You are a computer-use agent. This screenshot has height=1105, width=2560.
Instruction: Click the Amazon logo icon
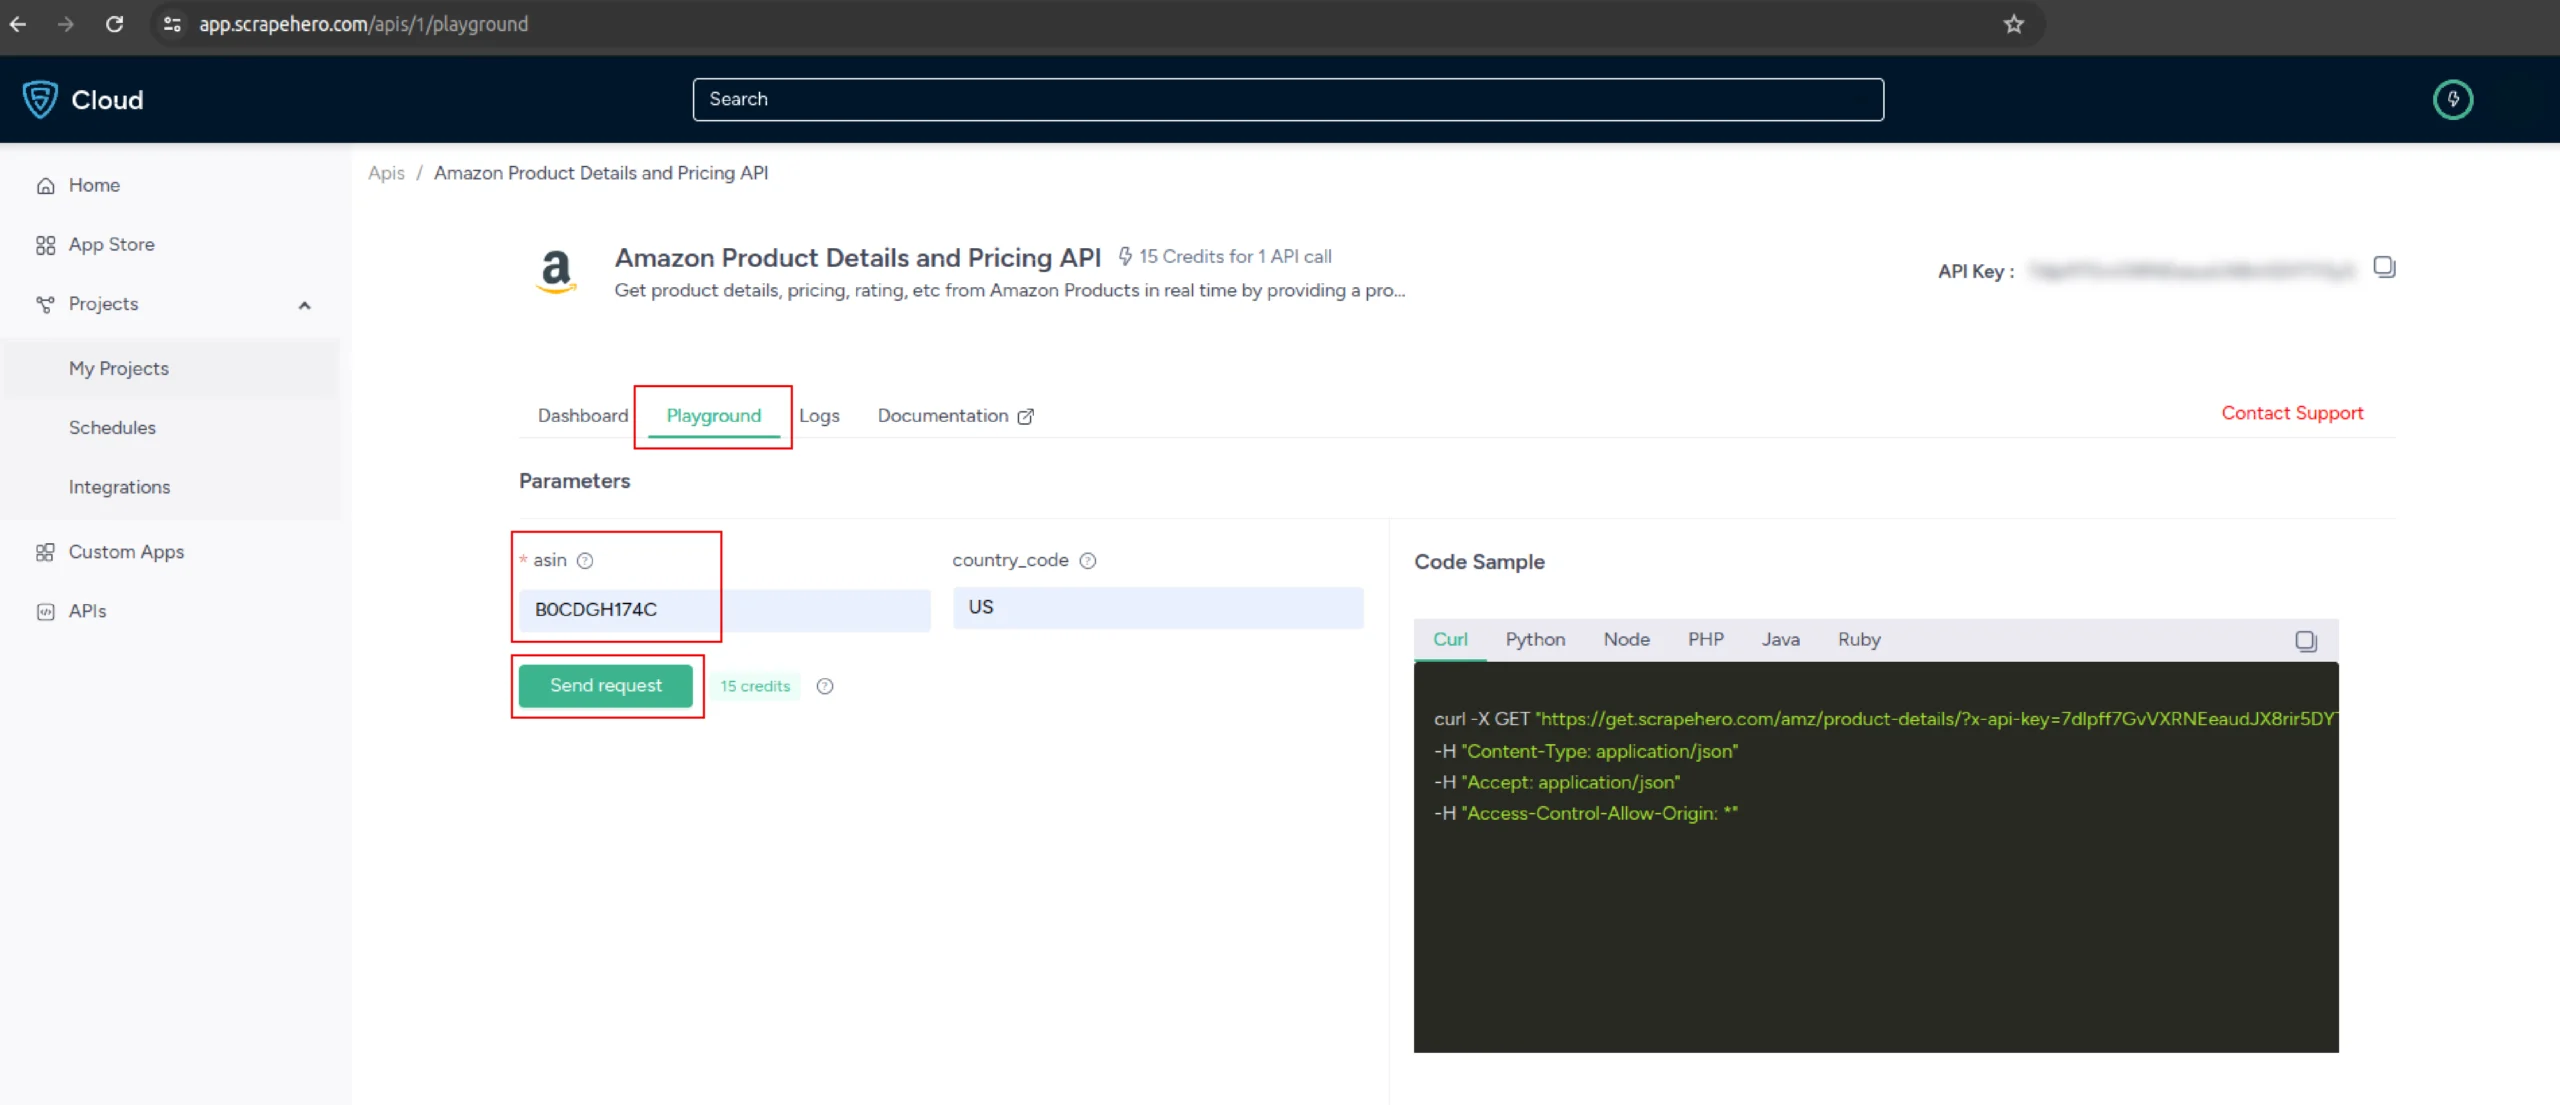(556, 271)
